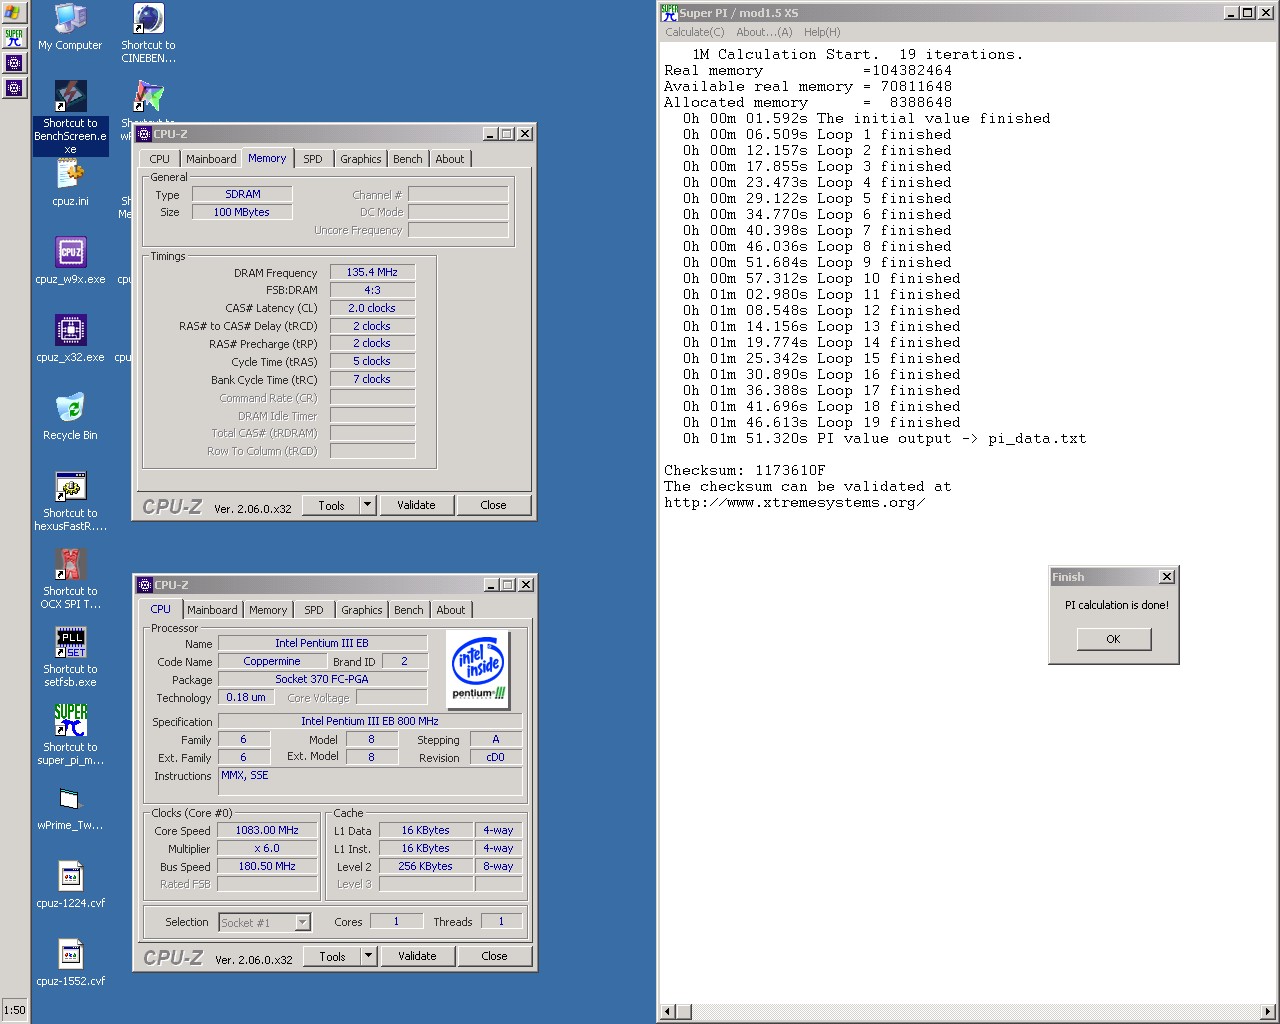Open Graphics tab in upper CPU-Z window
This screenshot has width=1280, height=1024.
pyautogui.click(x=360, y=159)
